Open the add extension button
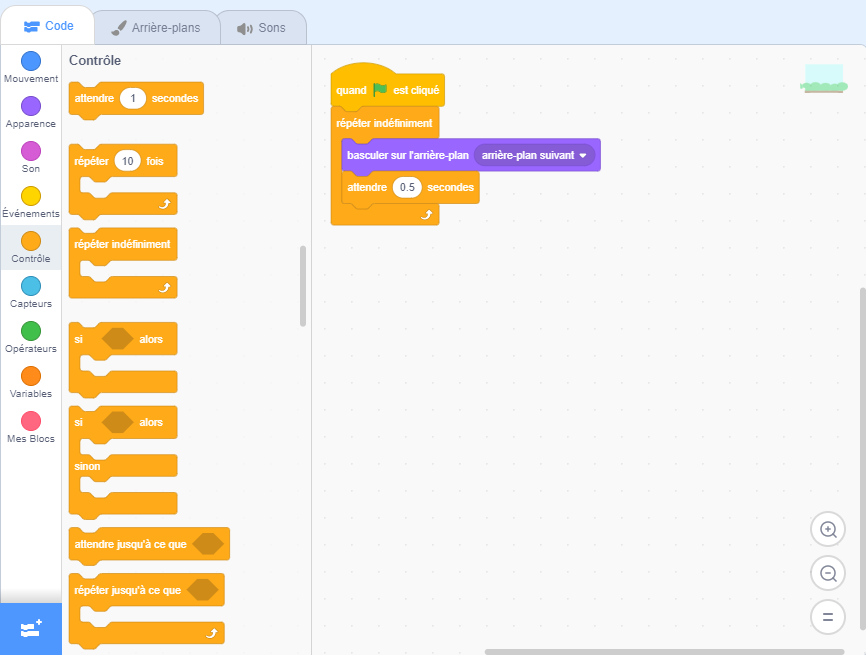The image size is (866, 655). pyautogui.click(x=30, y=628)
